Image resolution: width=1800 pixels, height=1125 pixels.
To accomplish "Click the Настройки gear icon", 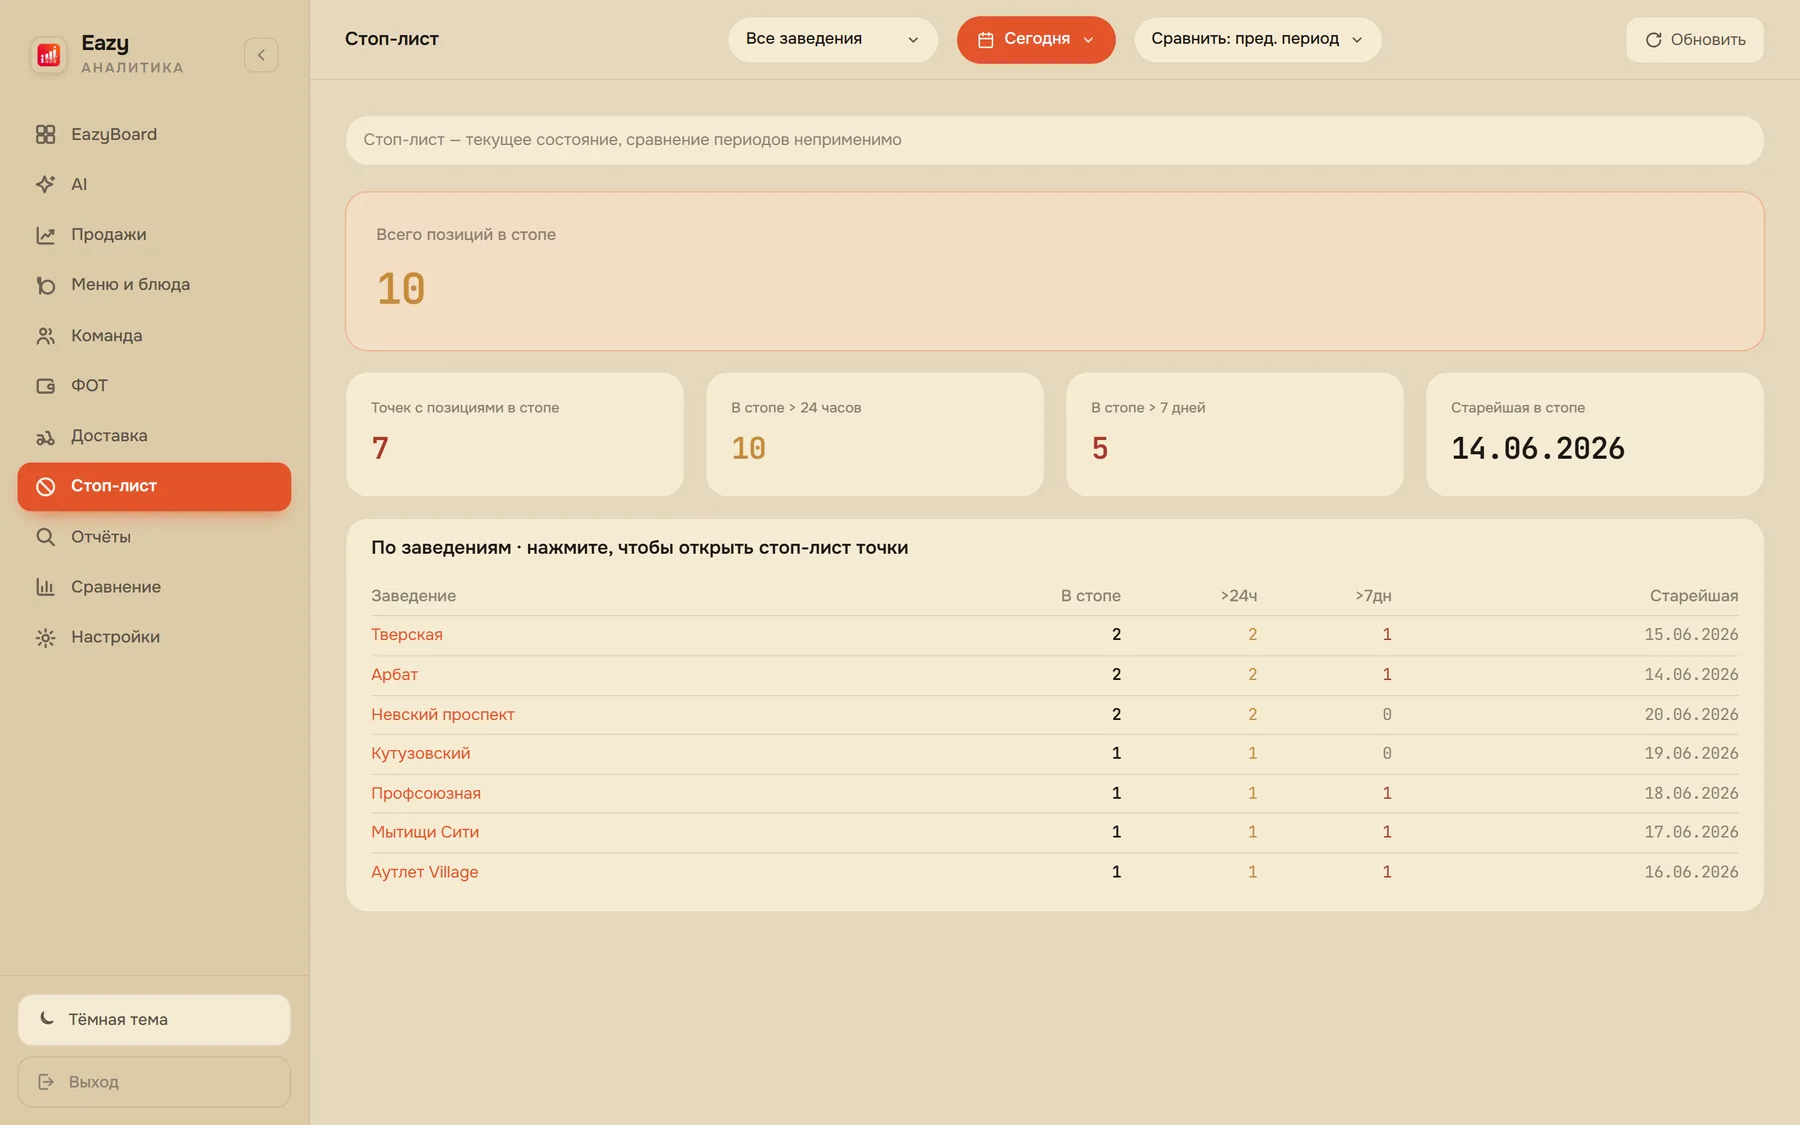I will click(45, 637).
